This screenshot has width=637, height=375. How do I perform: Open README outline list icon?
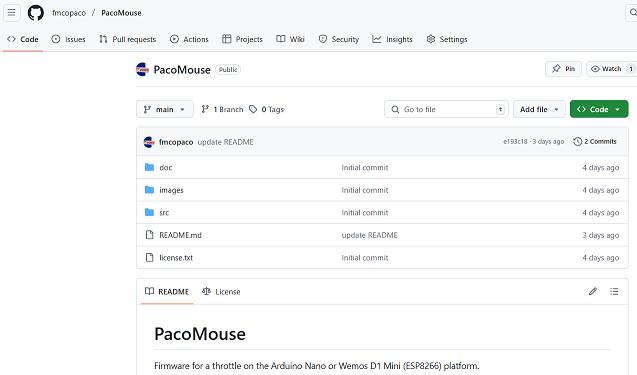pyautogui.click(x=614, y=291)
